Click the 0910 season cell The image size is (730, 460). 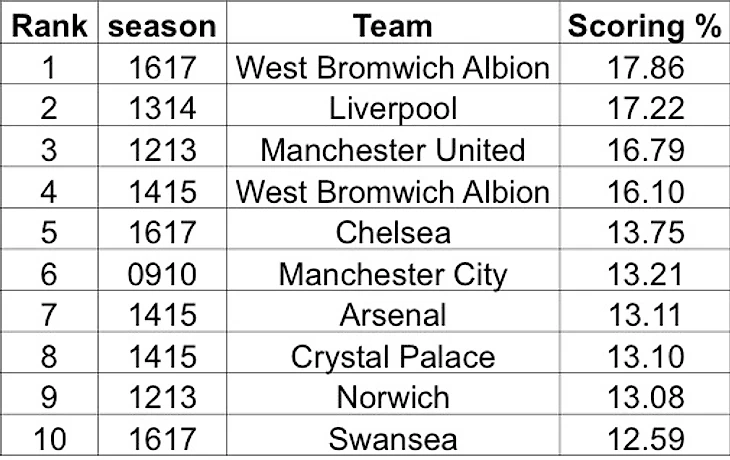point(163,273)
